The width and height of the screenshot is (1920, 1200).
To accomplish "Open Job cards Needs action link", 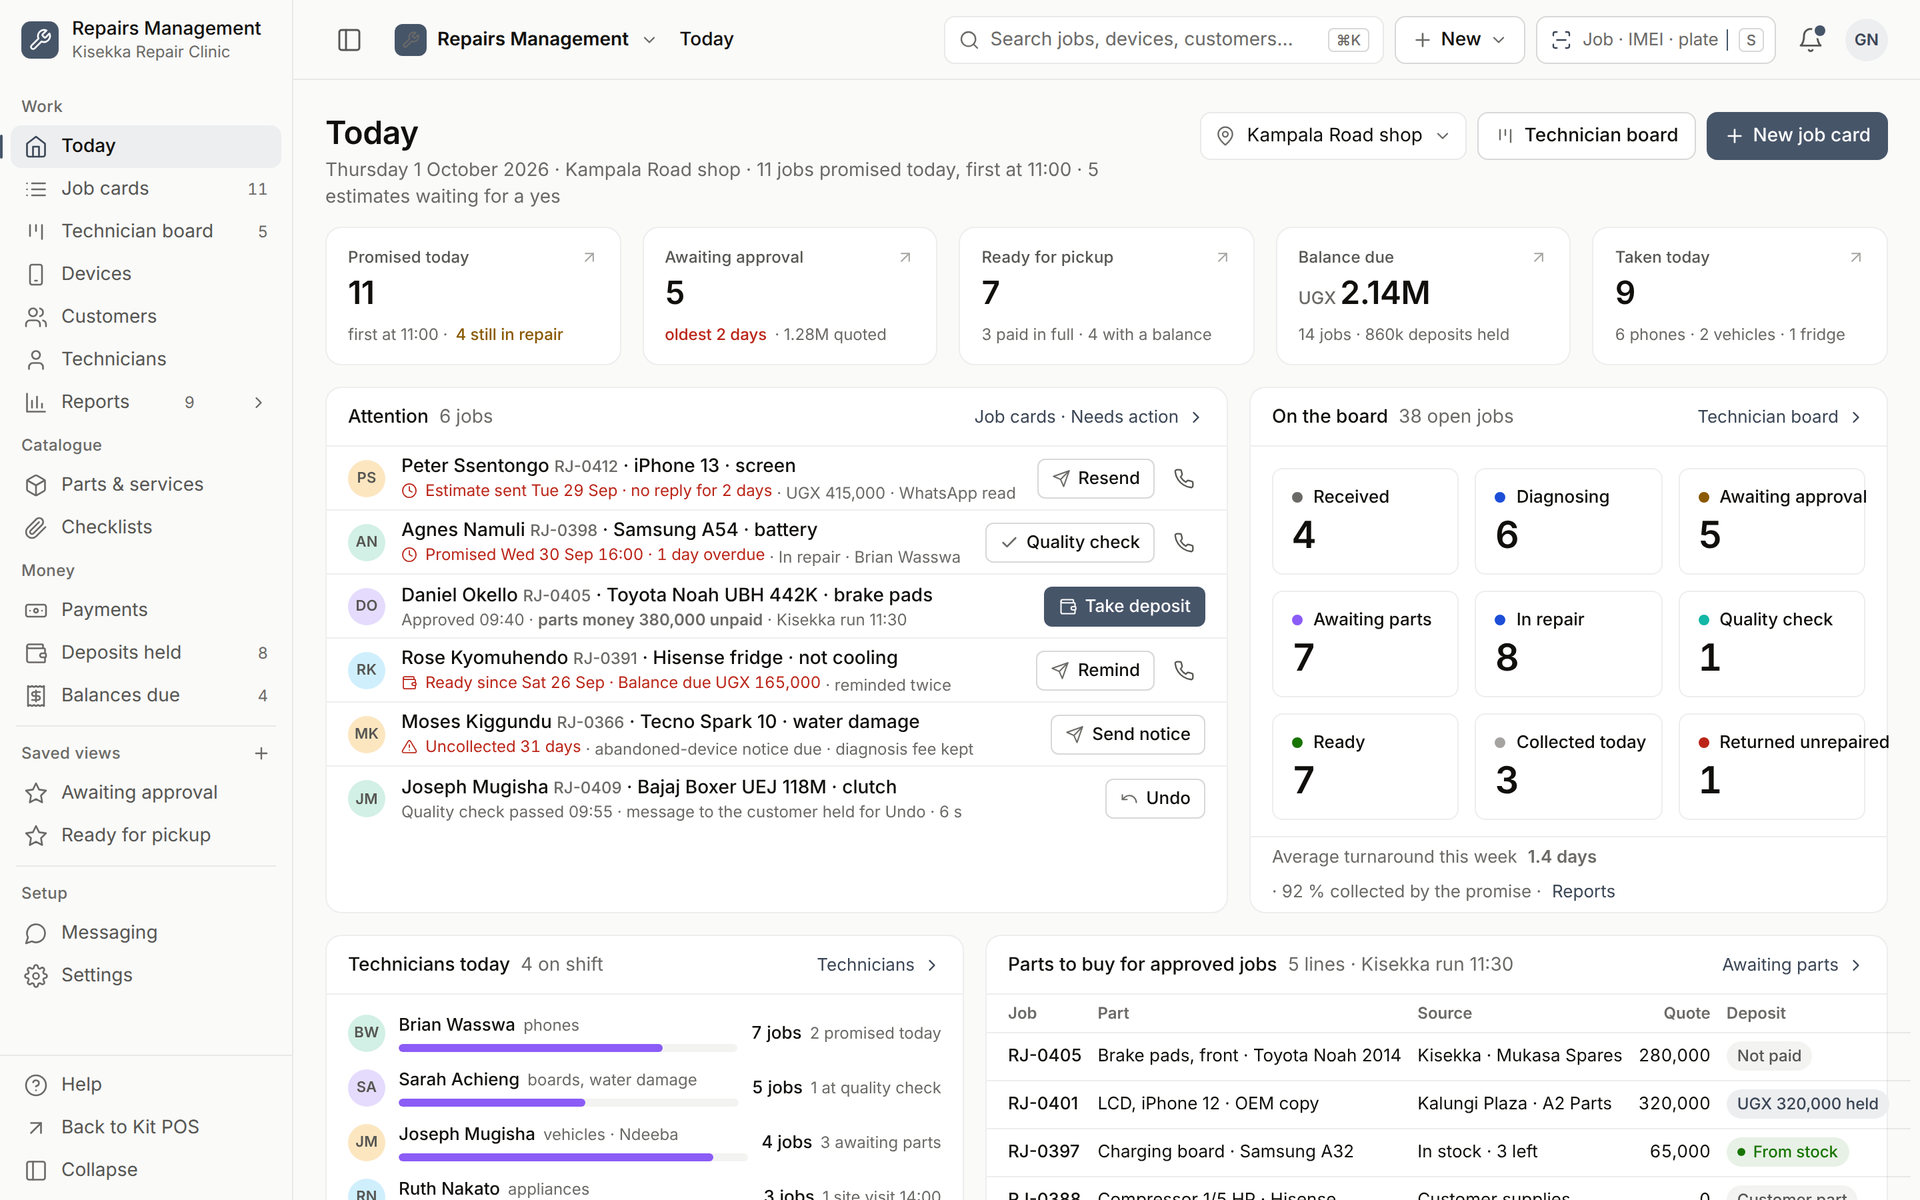I will (x=1088, y=417).
